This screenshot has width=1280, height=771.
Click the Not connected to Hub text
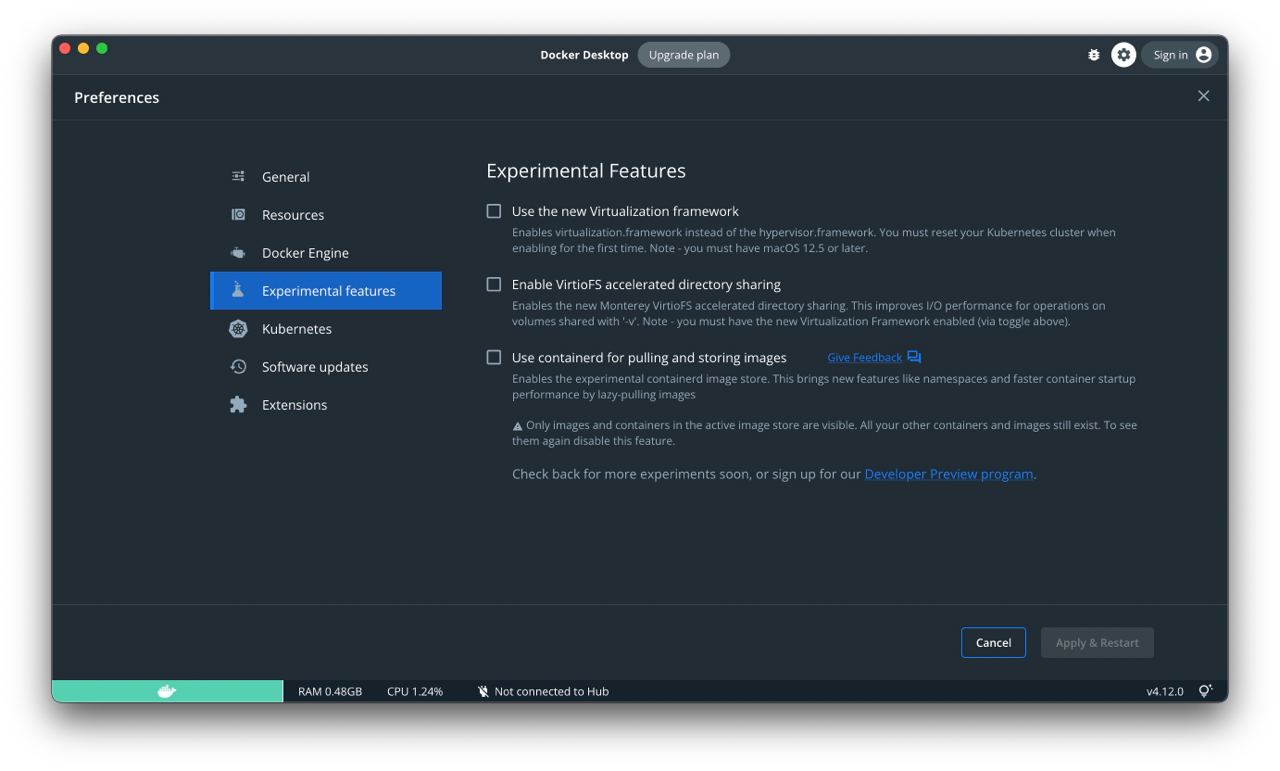[552, 691]
